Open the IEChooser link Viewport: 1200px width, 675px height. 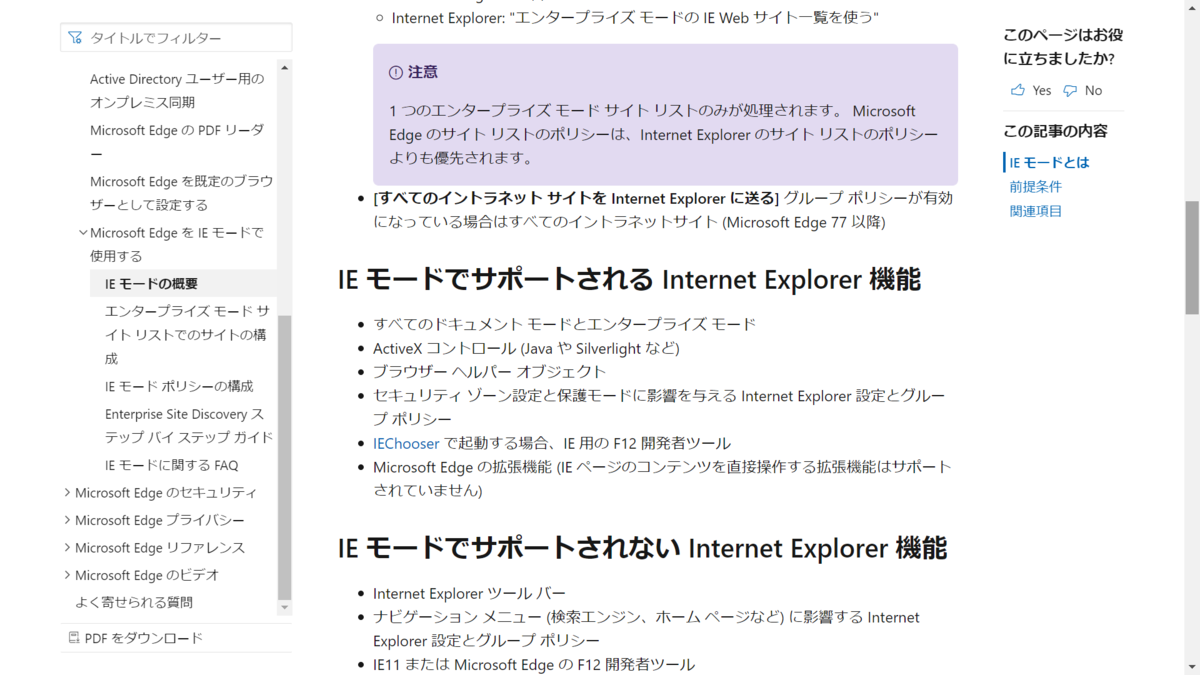[x=406, y=443]
